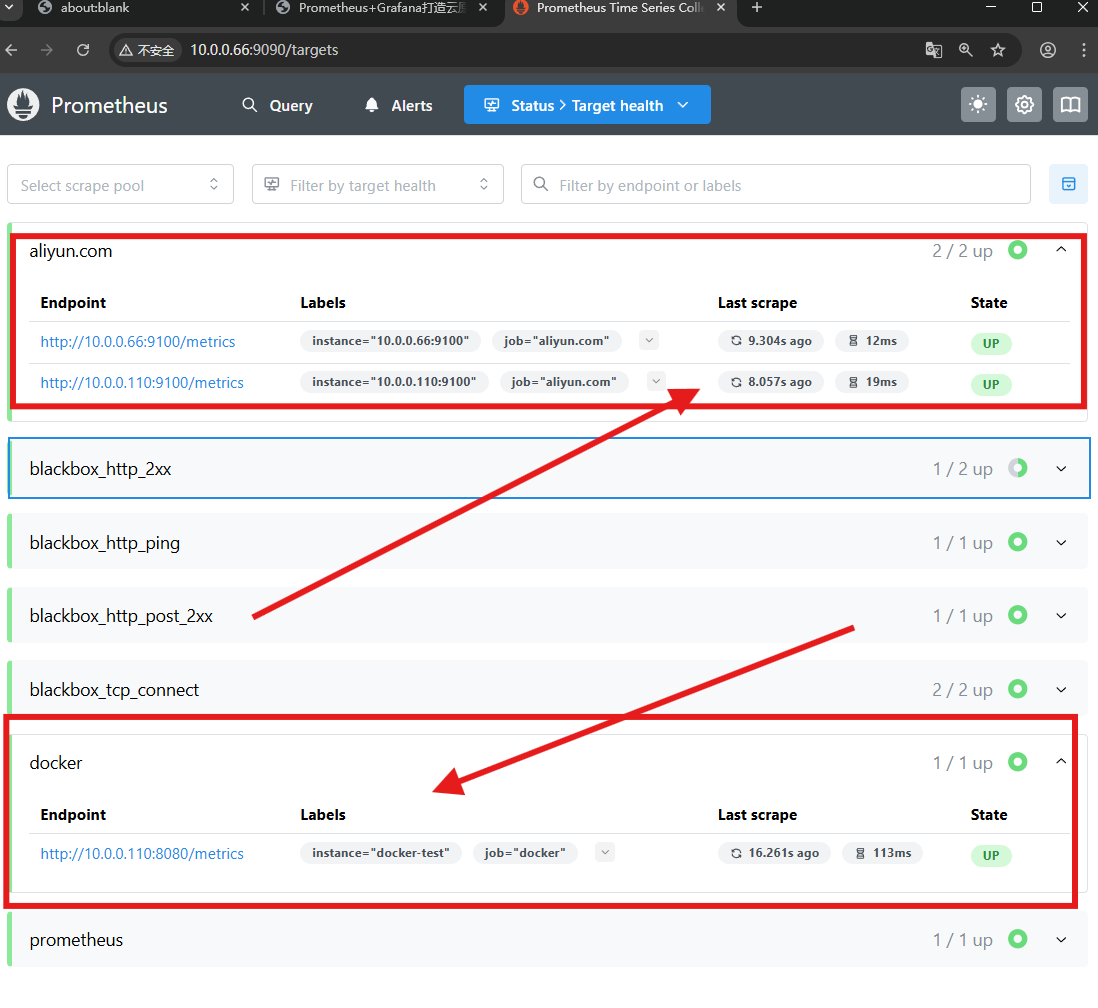The height and width of the screenshot is (1008, 1098).
Task: Open the browser profile icon
Action: pos(1048,50)
